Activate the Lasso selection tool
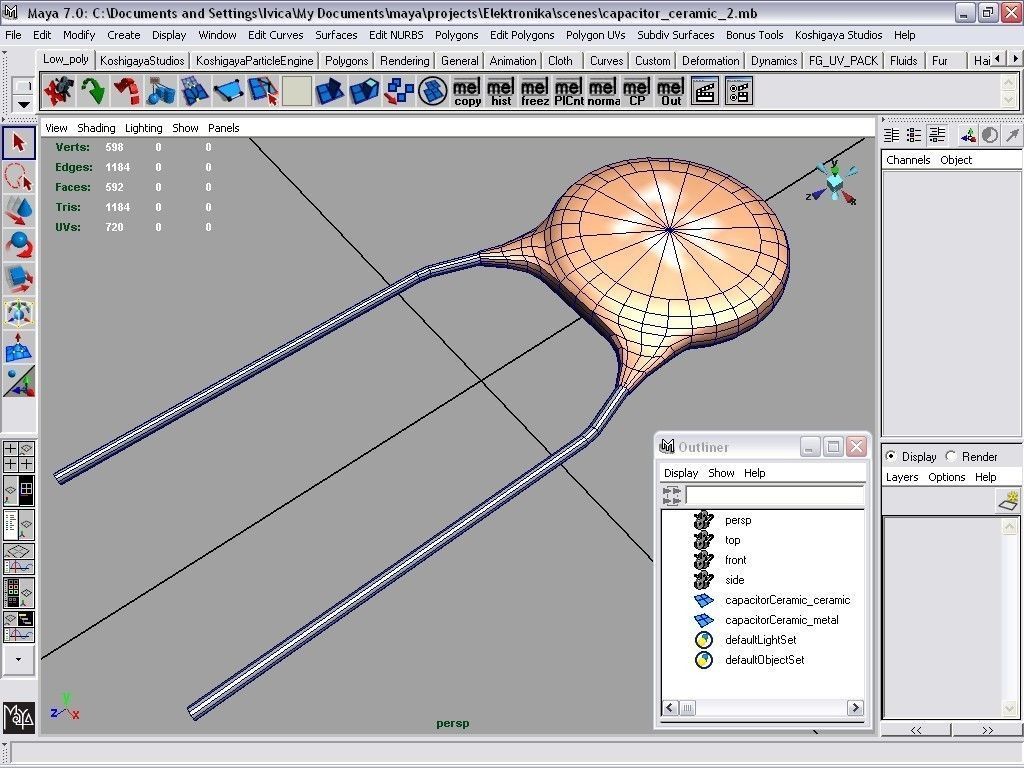 coord(19,177)
